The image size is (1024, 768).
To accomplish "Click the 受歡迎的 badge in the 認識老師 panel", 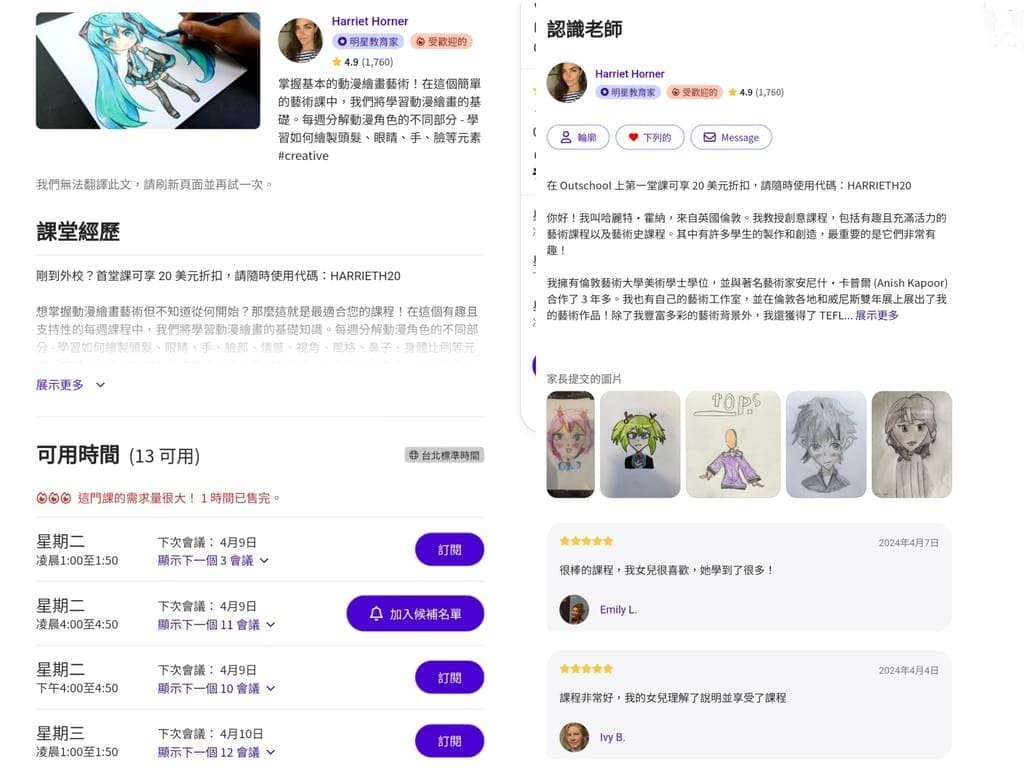I will [x=694, y=92].
